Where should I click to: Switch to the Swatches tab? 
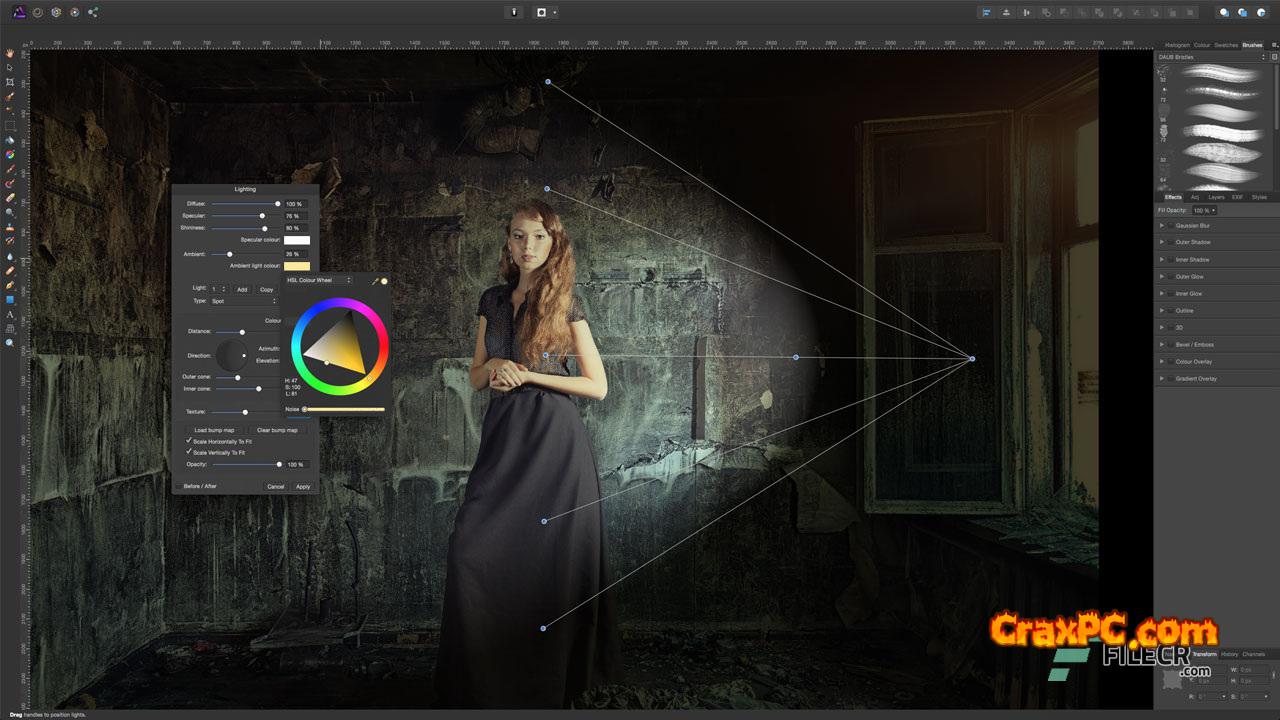tap(1225, 45)
